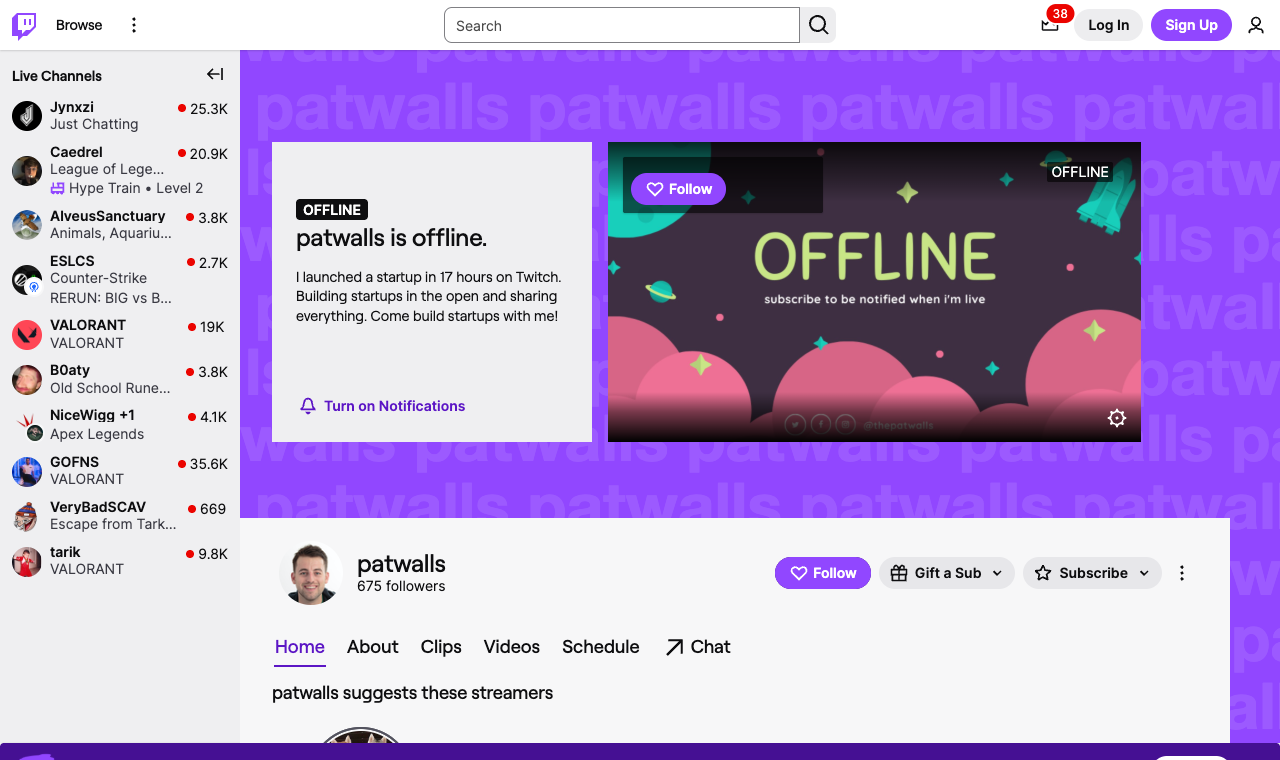This screenshot has height=760, width=1280.
Task: Click the 675 followers count
Action: click(x=401, y=586)
